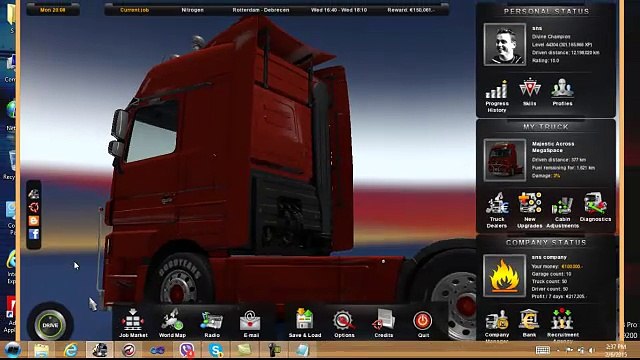
Task: Click the Mon 20:08 game clock
Action: (x=53, y=10)
